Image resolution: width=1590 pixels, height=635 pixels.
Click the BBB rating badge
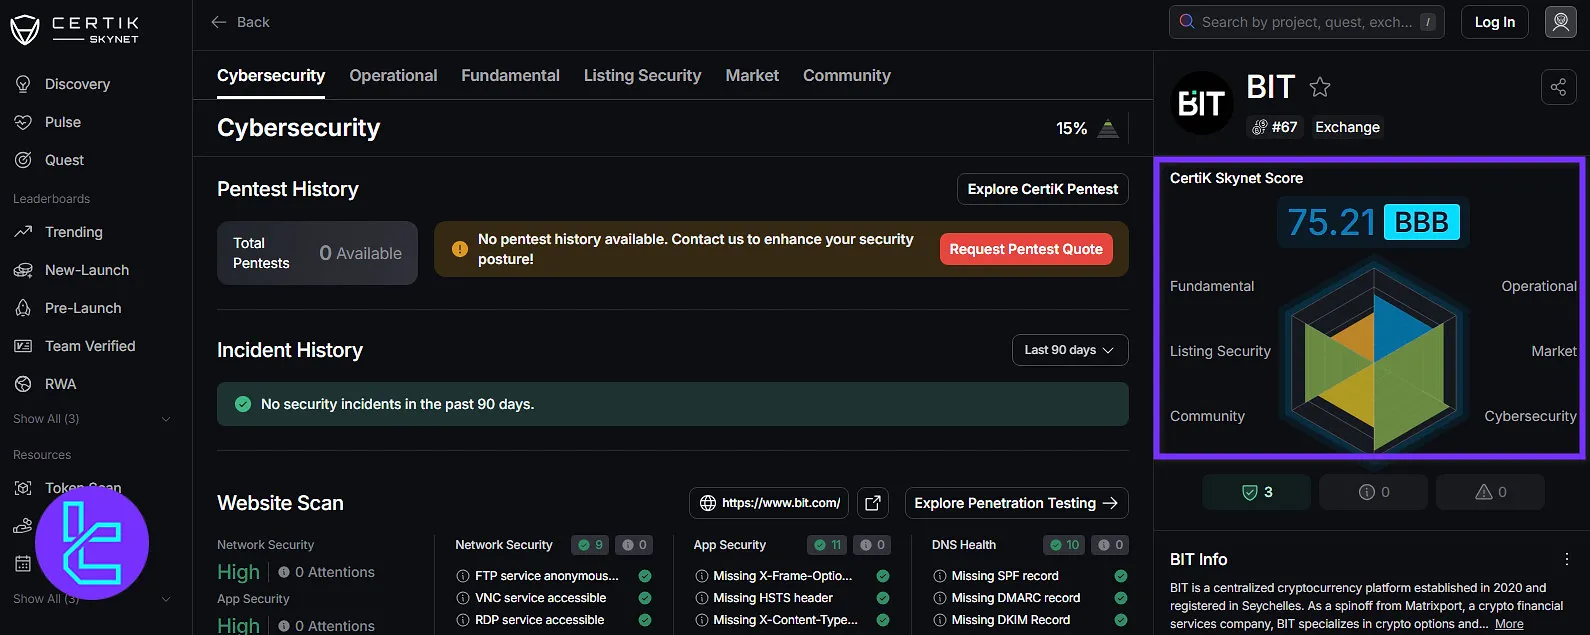1421,222
